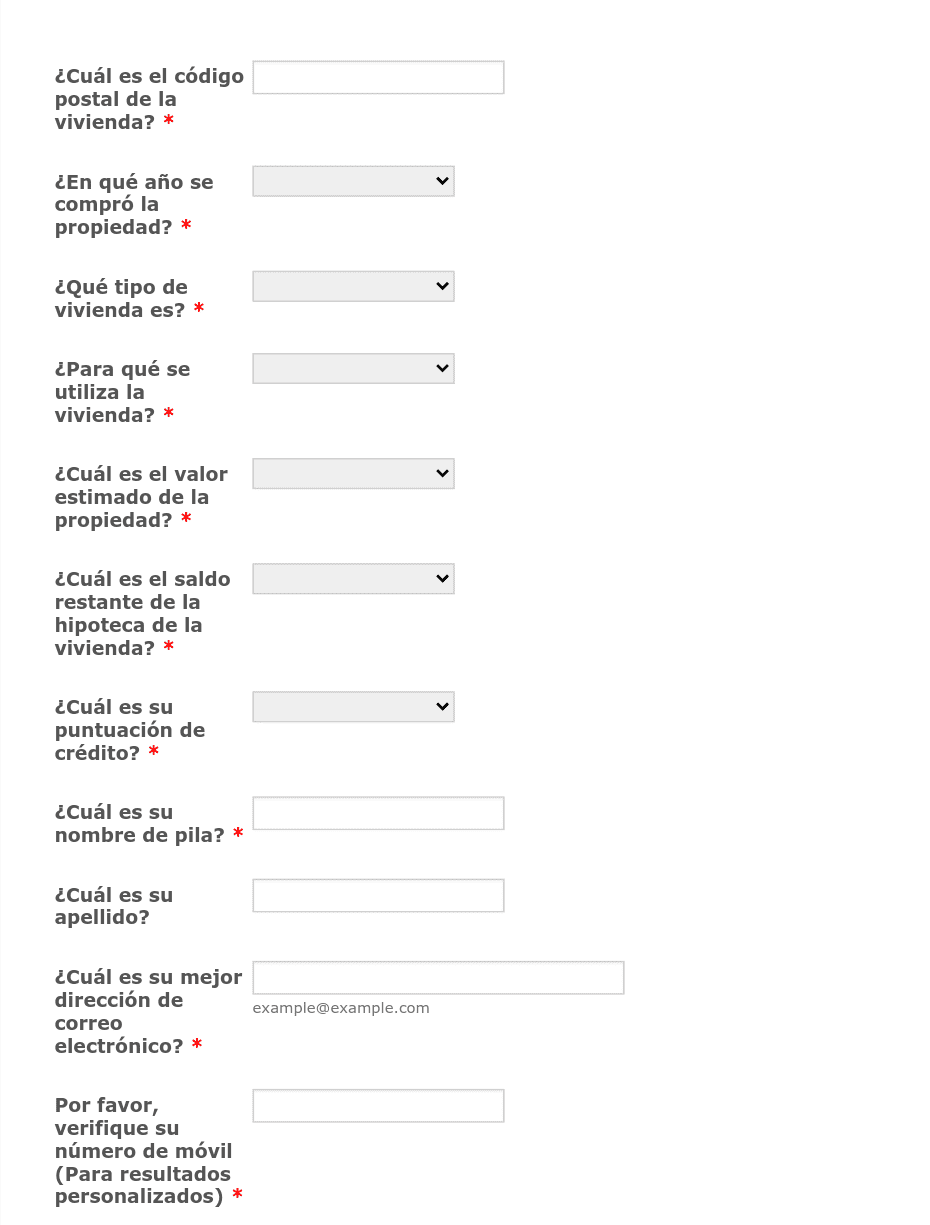This screenshot has height=1225, width=930.
Task: Click the '¿Para qué se utiliza la vivienda?' label
Action: point(122,391)
